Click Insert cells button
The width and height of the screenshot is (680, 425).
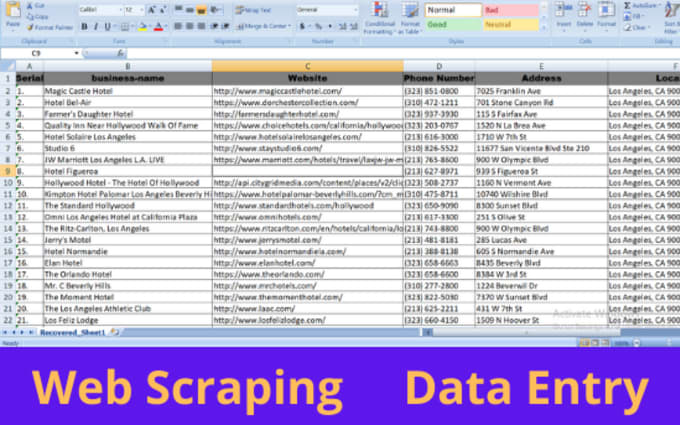563,16
